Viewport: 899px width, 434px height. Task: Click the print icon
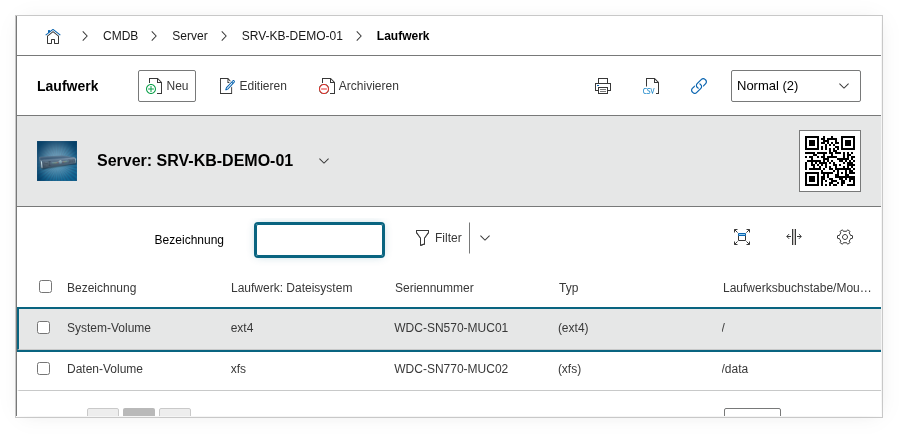coord(603,86)
